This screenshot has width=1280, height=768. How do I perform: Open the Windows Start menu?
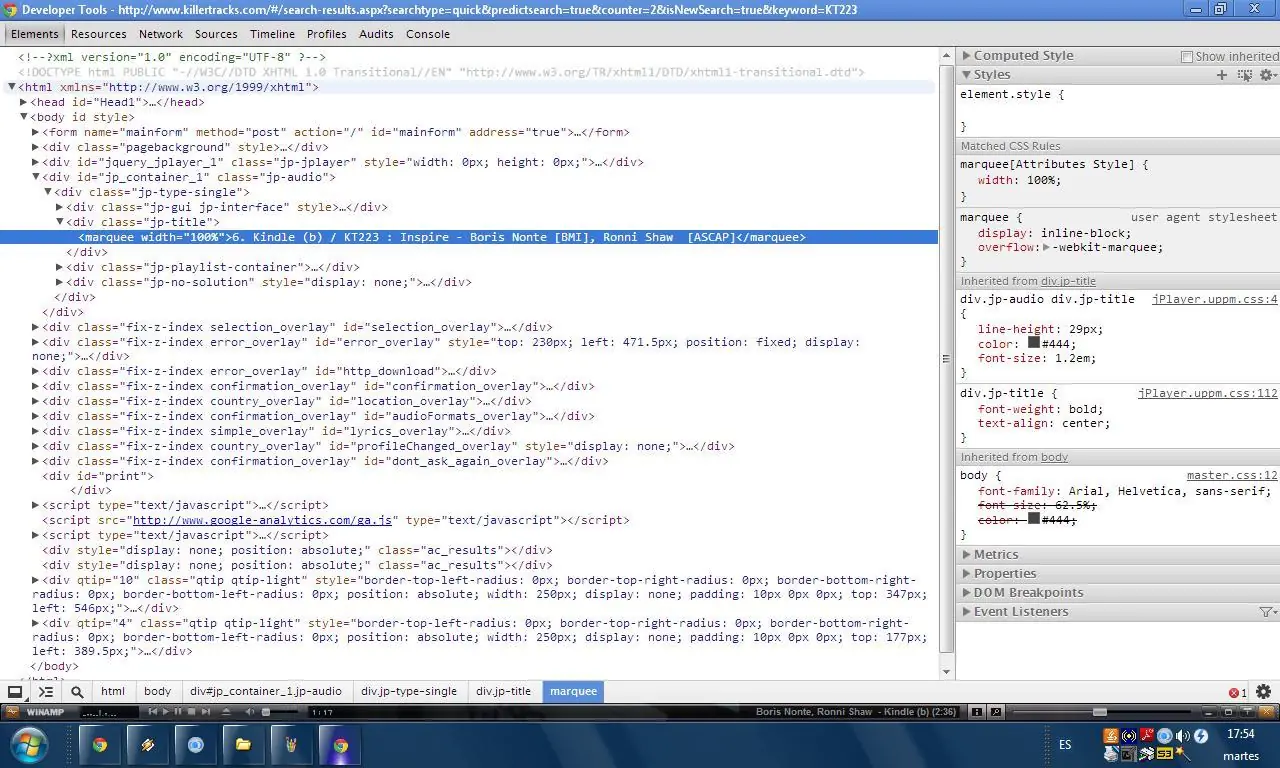pyautogui.click(x=28, y=745)
